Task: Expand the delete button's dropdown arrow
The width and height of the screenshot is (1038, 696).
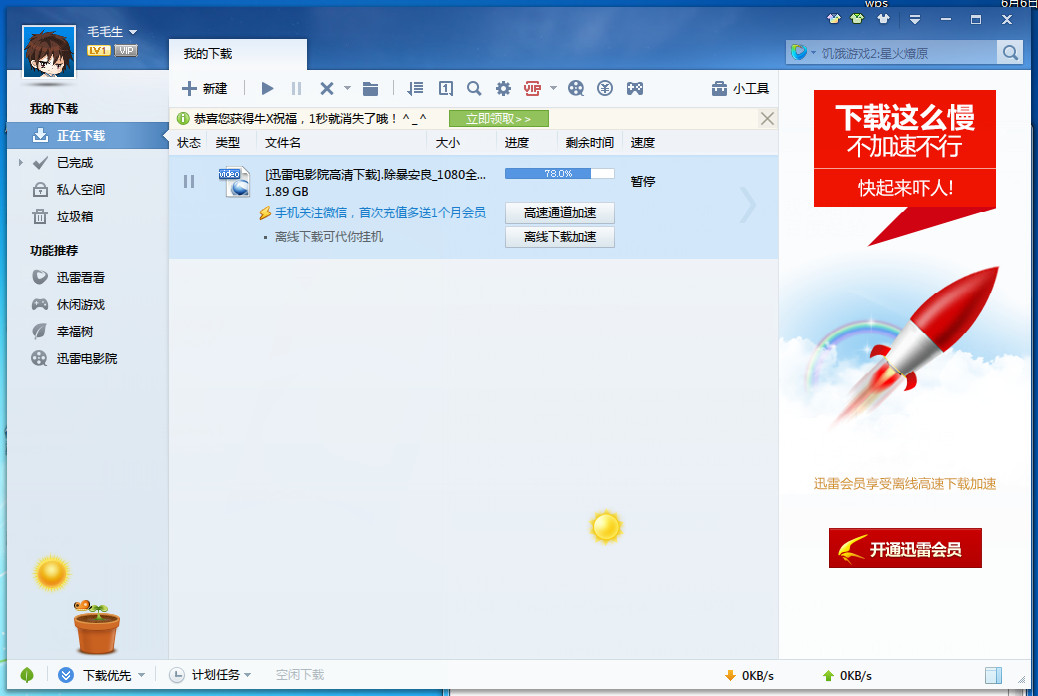Action: (x=345, y=88)
